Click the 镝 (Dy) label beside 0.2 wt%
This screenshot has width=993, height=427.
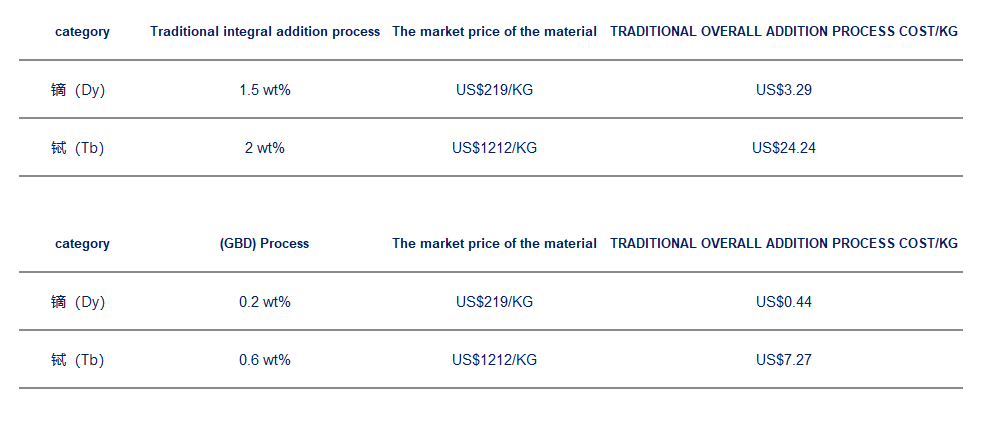click(x=78, y=302)
